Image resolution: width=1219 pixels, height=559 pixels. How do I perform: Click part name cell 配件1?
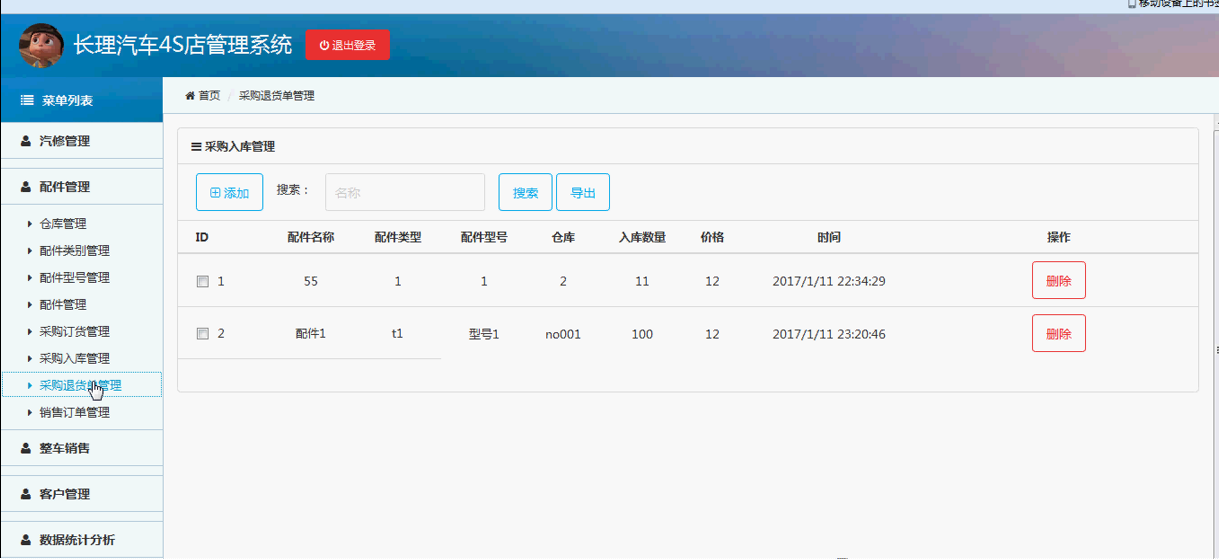(x=311, y=334)
